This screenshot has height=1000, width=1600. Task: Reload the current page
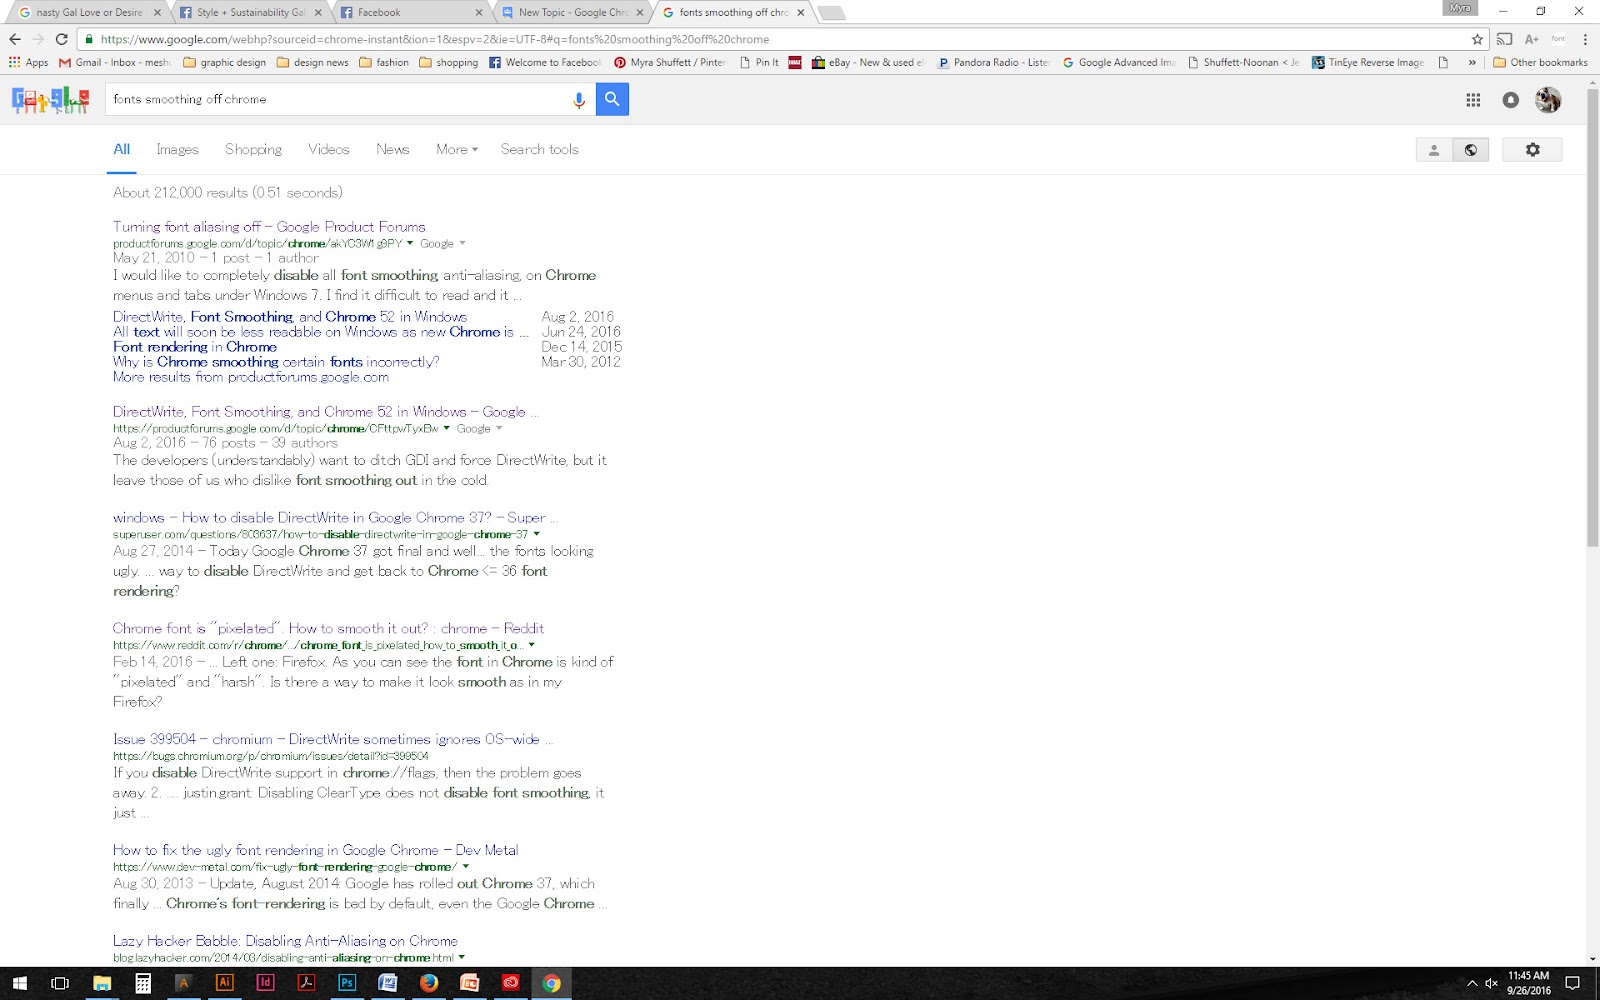click(x=61, y=39)
